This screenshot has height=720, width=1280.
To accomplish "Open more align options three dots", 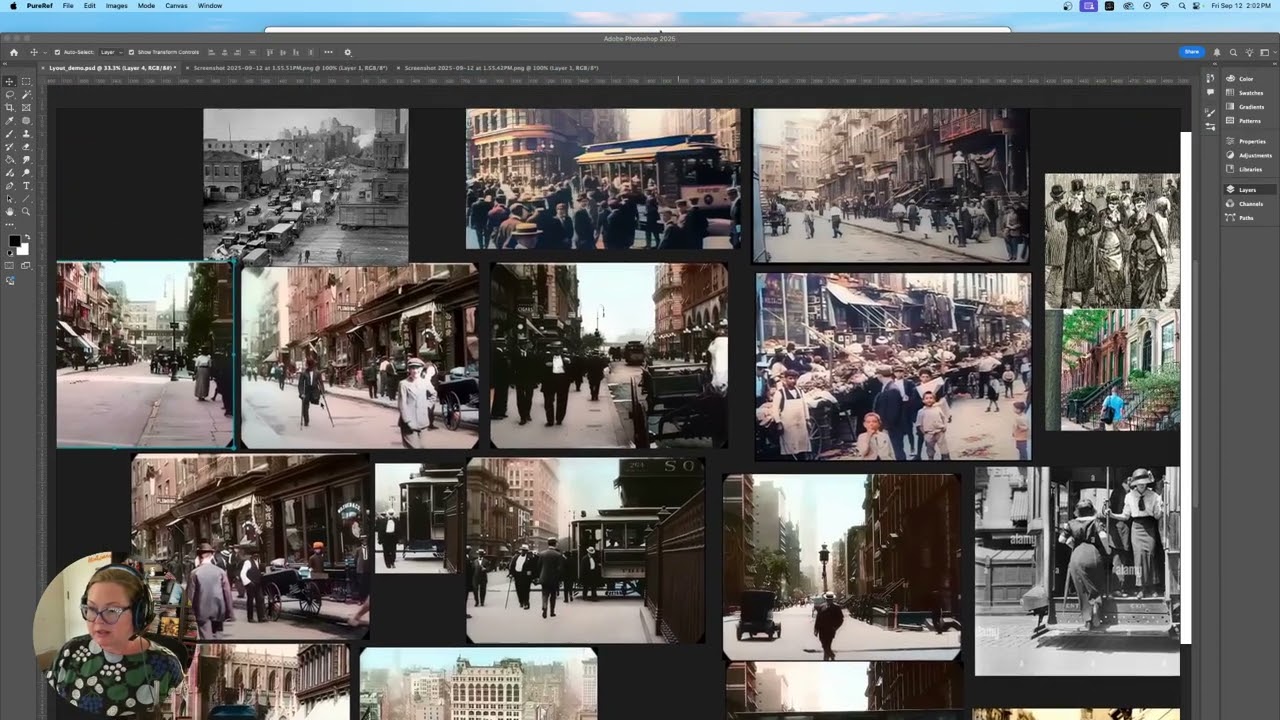I will pyautogui.click(x=328, y=52).
